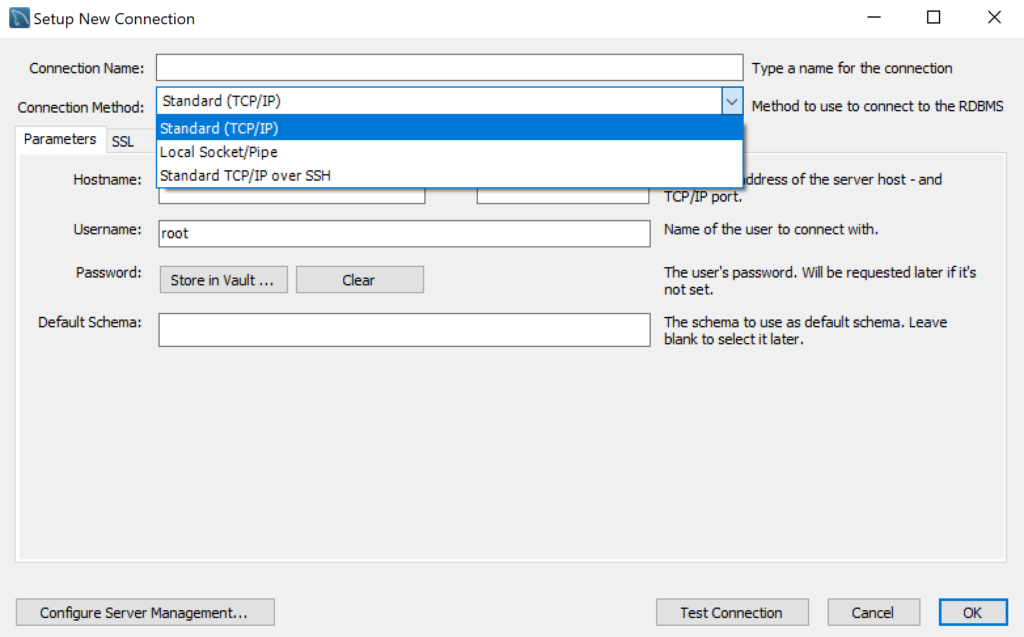Pick Standard TCP/IP over SSH method

click(x=449, y=176)
